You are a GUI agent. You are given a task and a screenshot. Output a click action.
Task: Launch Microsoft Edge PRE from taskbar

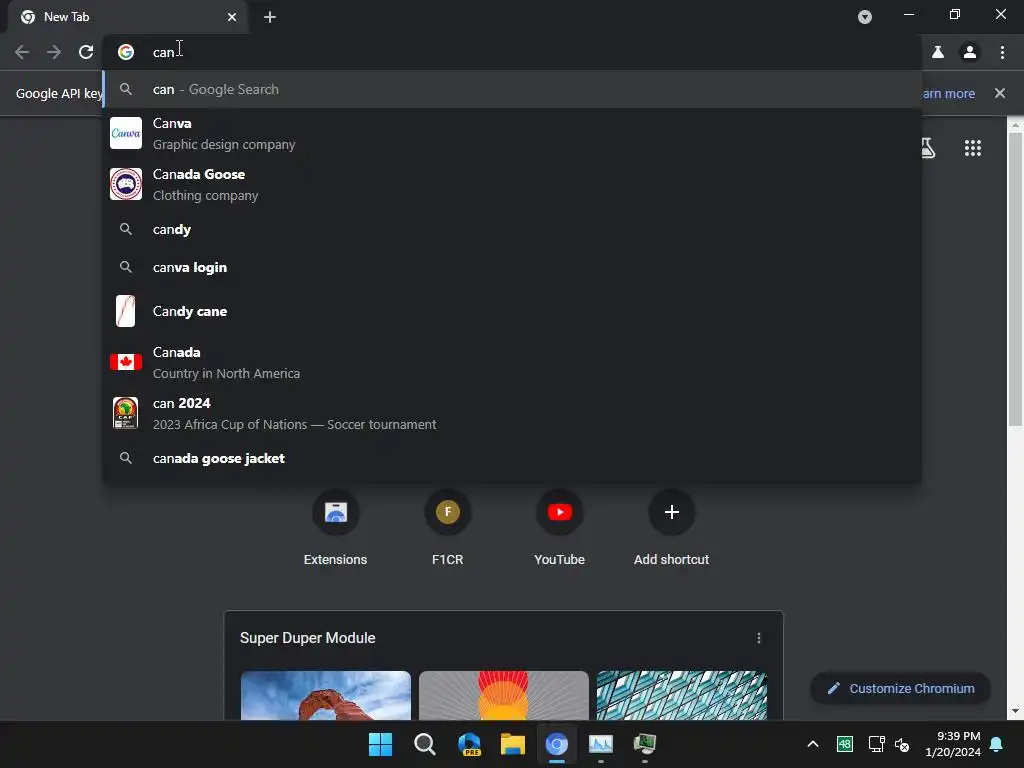[469, 744]
